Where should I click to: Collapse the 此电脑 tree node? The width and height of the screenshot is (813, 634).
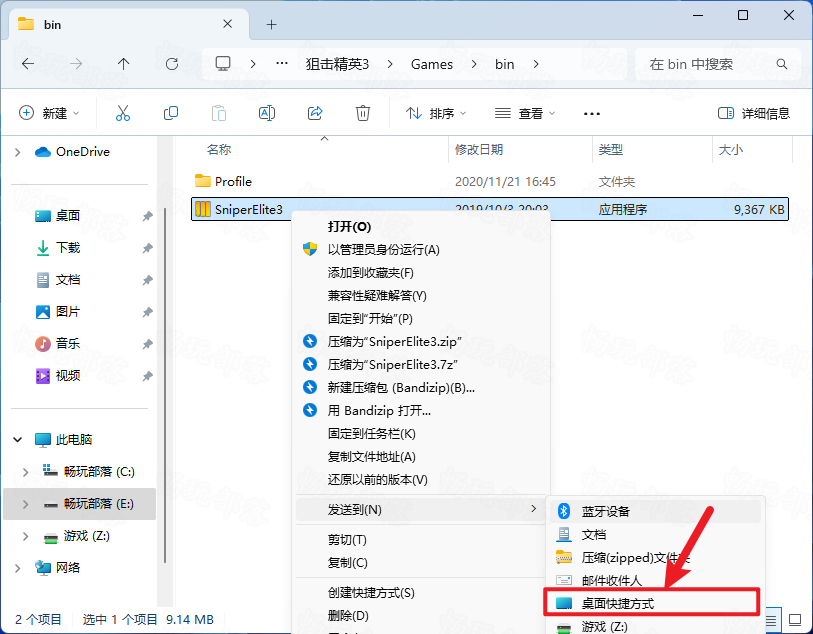18,440
